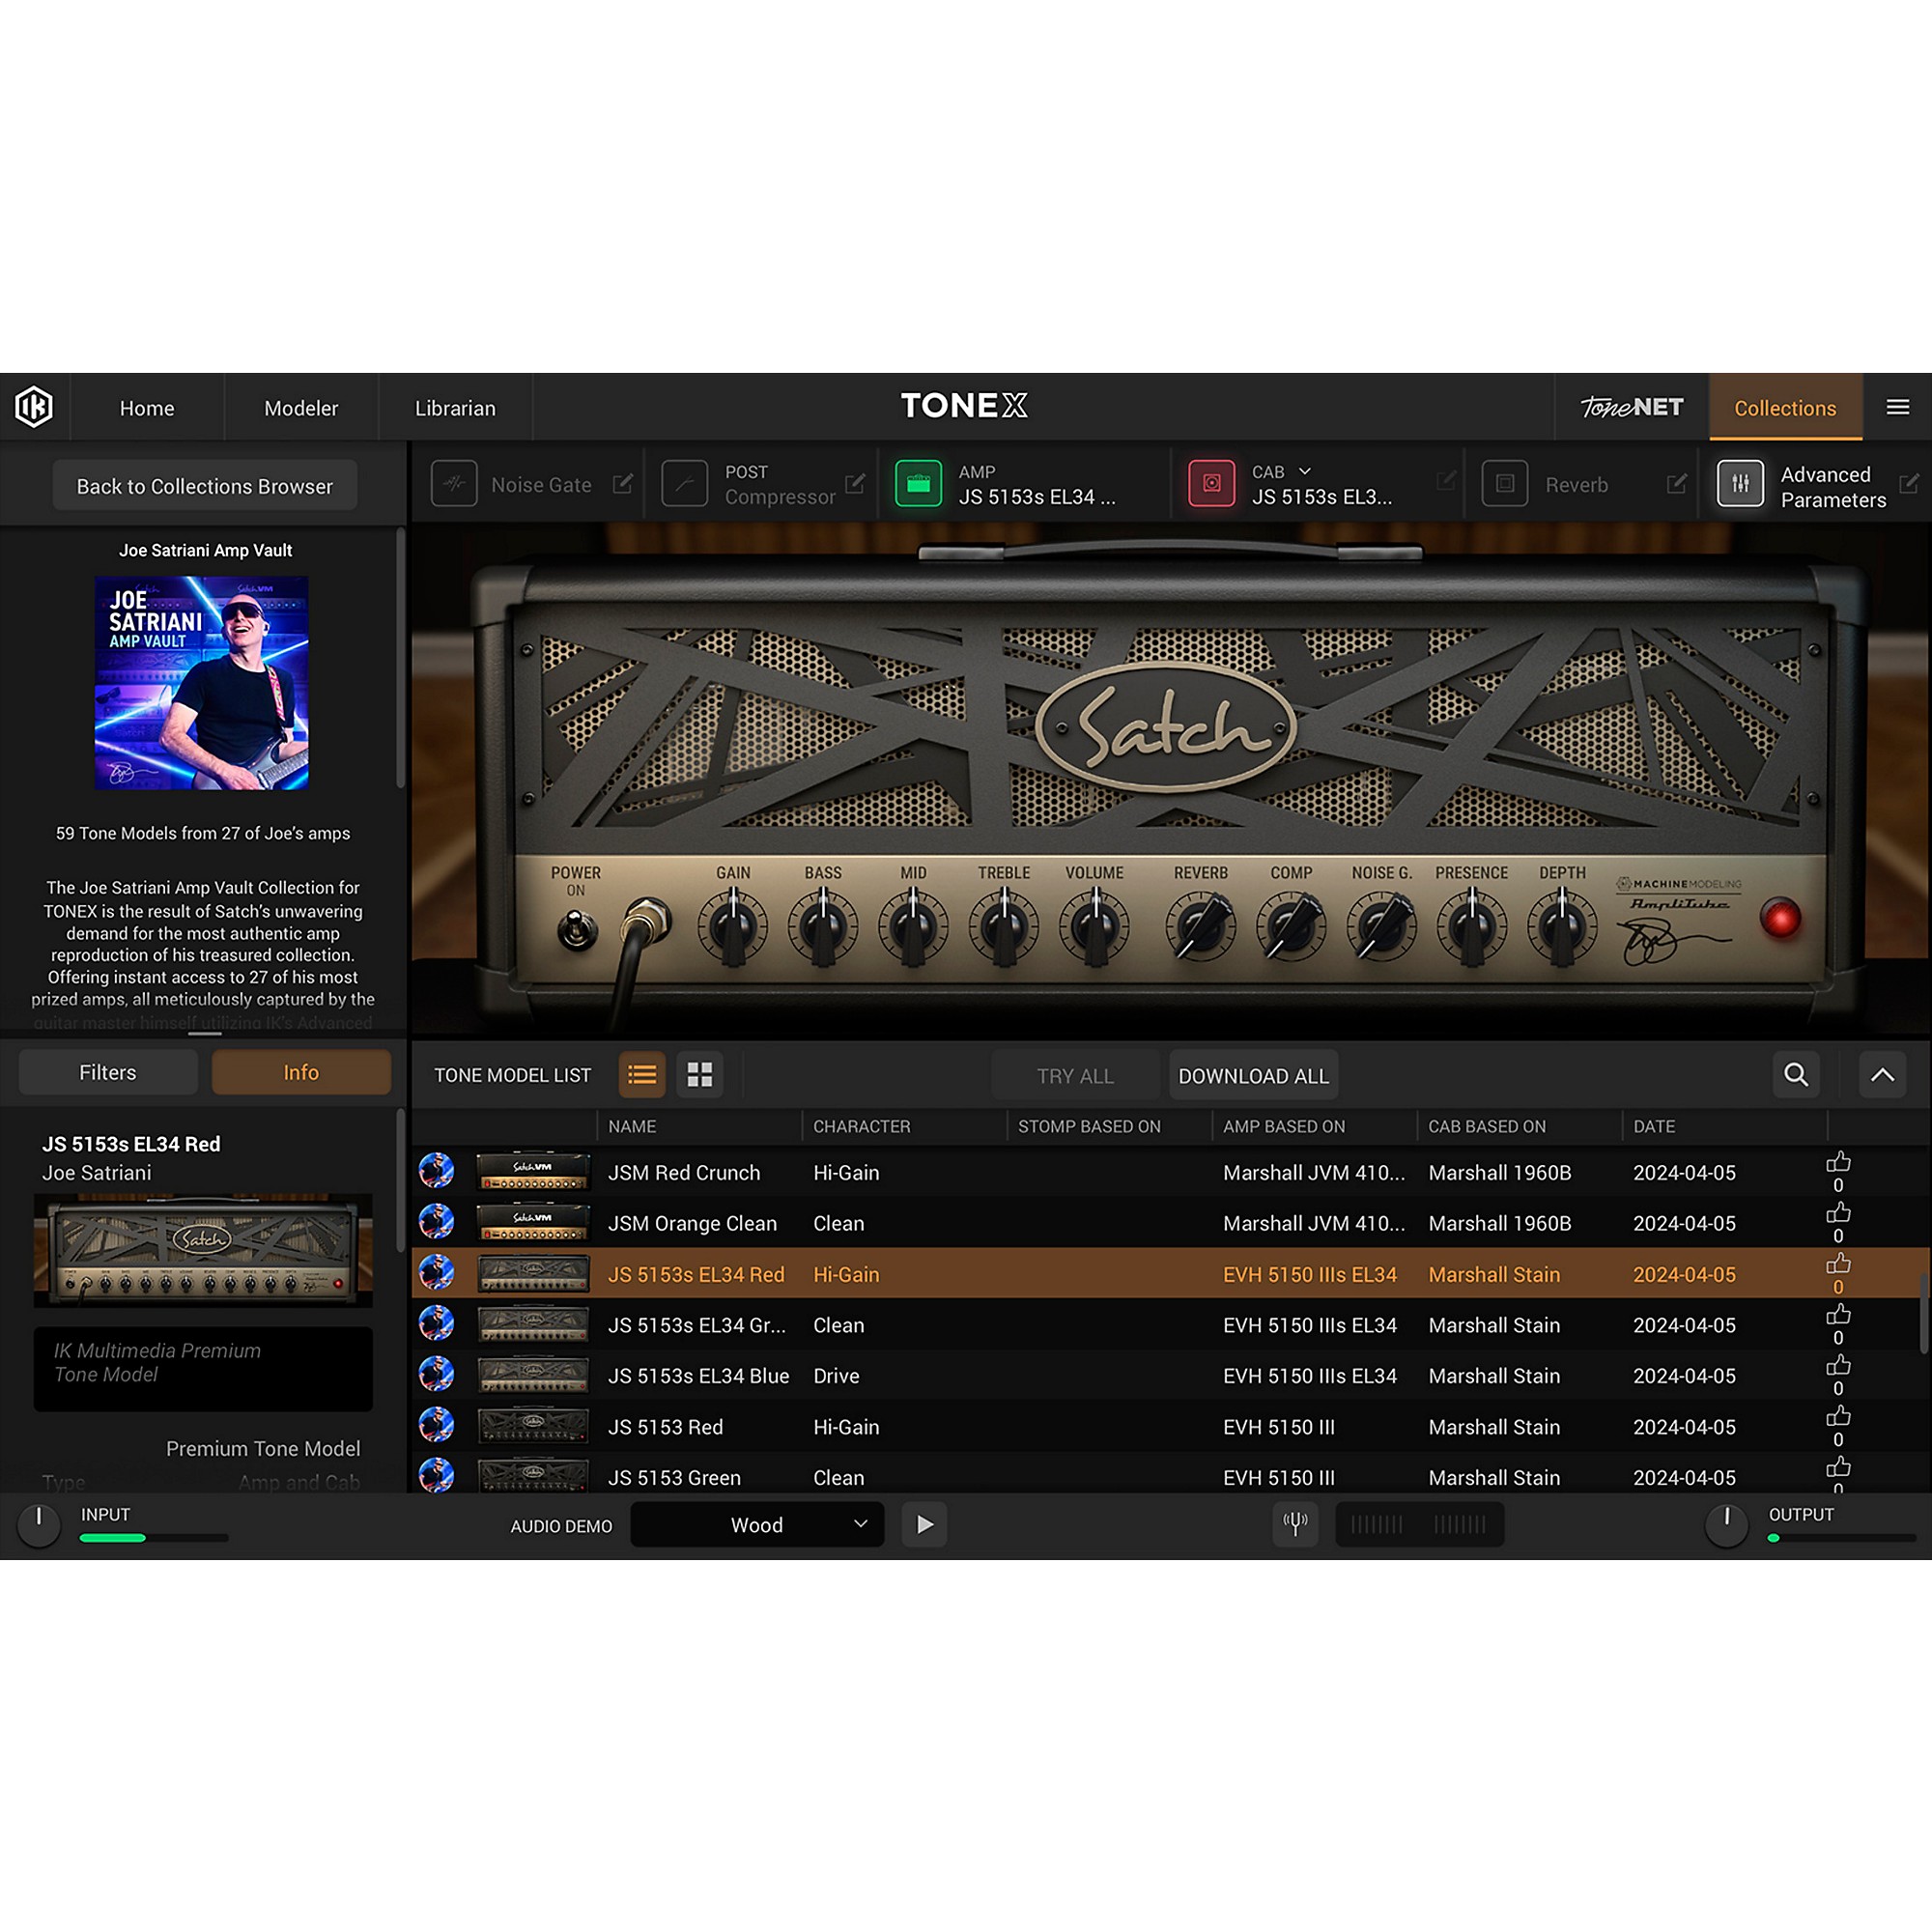Switch to the Info tab

(301, 1072)
